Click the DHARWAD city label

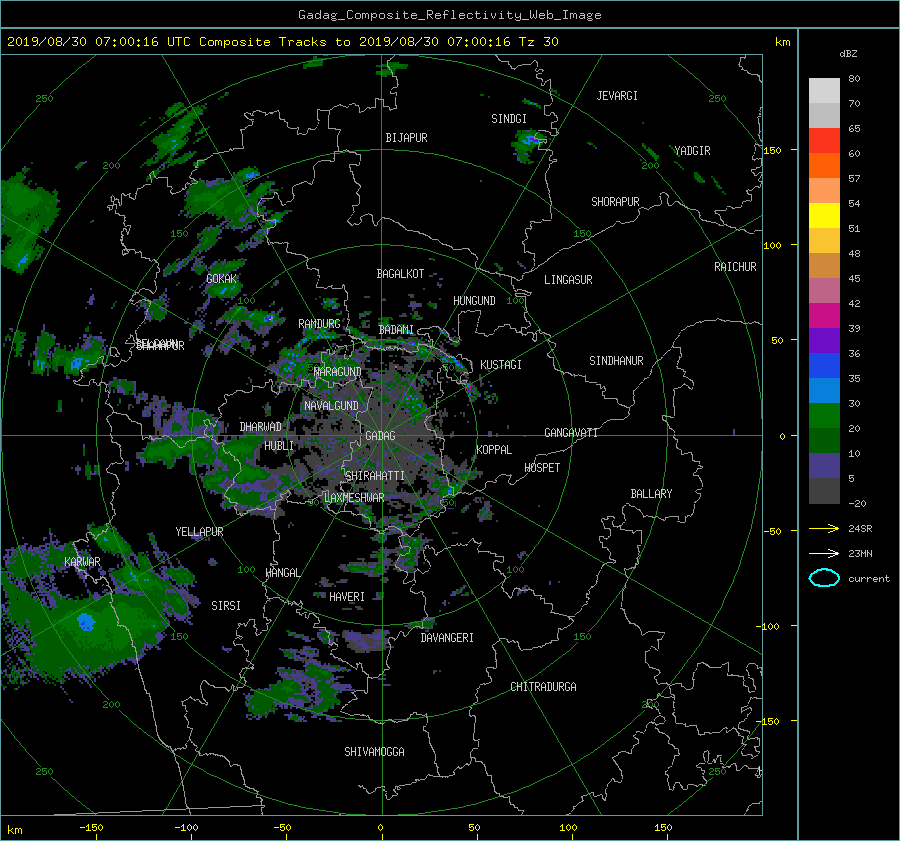[x=261, y=427]
